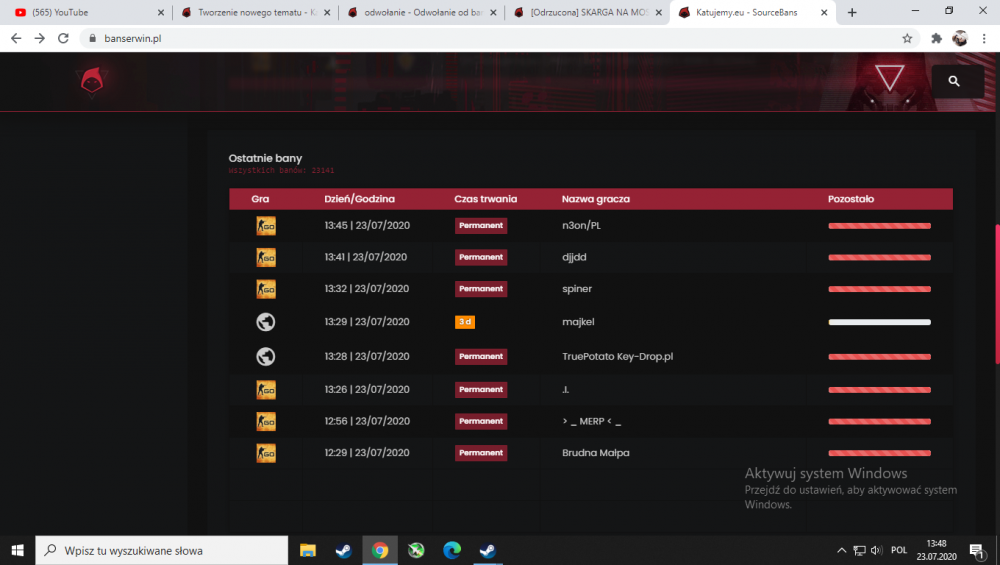Open Chrome three-dot menu
Screen dimensions: 1000x565
tap(984, 38)
